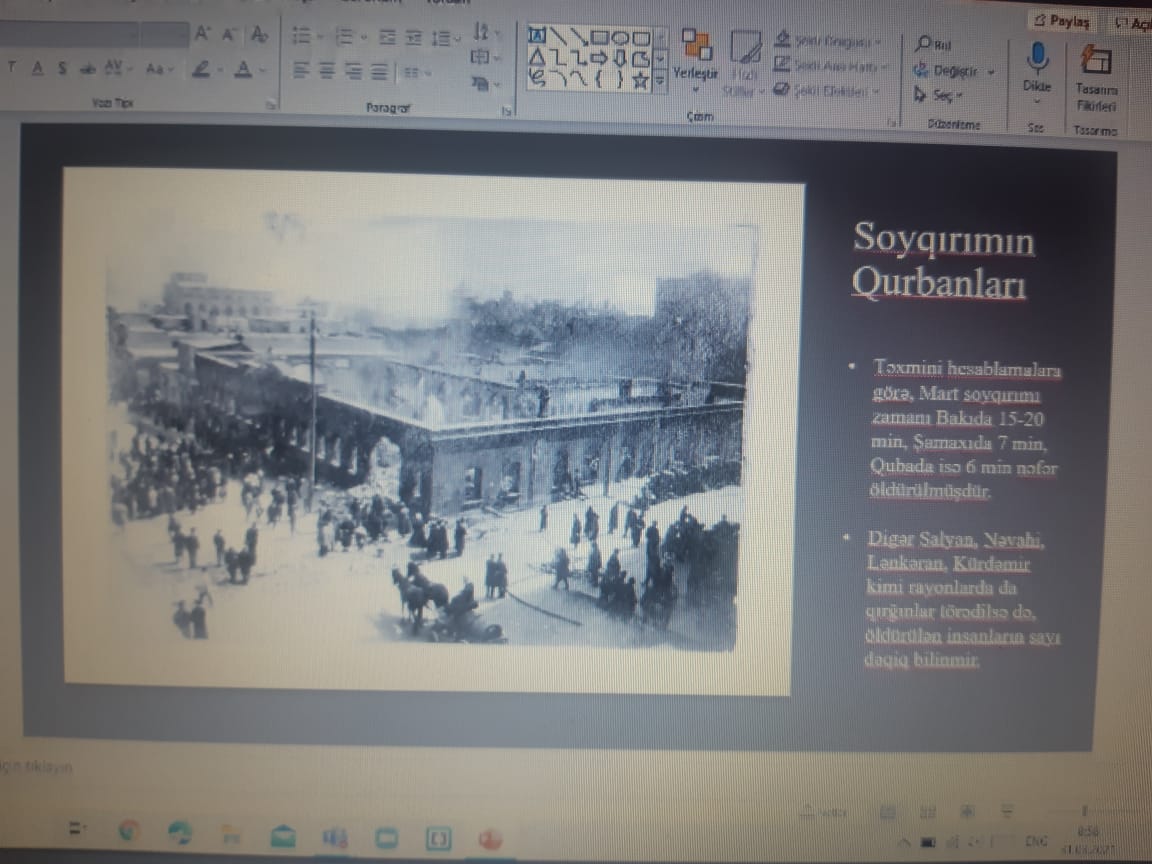
Task: Convert to SmartArt icon
Action: coord(484,83)
